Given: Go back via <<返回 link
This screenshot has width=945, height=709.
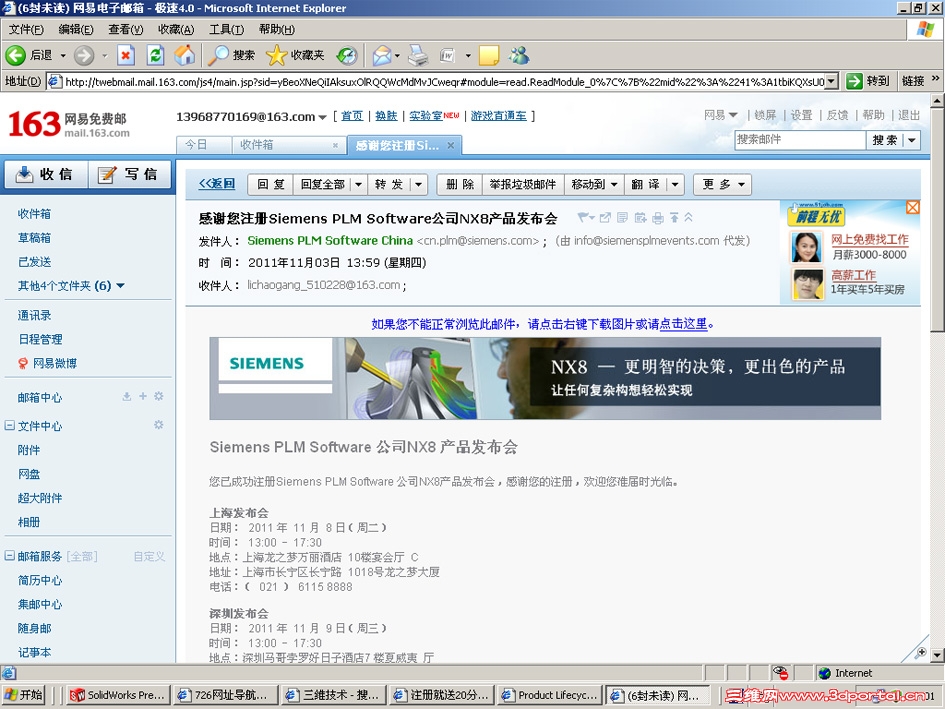Looking at the screenshot, I should pyautogui.click(x=216, y=184).
